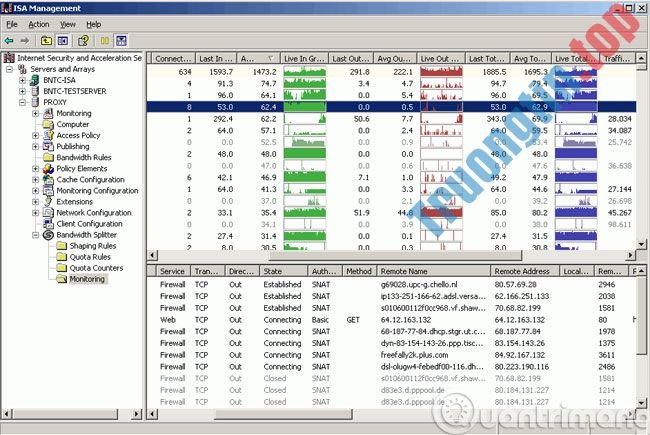650x435 pixels.
Task: Open the File menu
Action: pos(10,23)
